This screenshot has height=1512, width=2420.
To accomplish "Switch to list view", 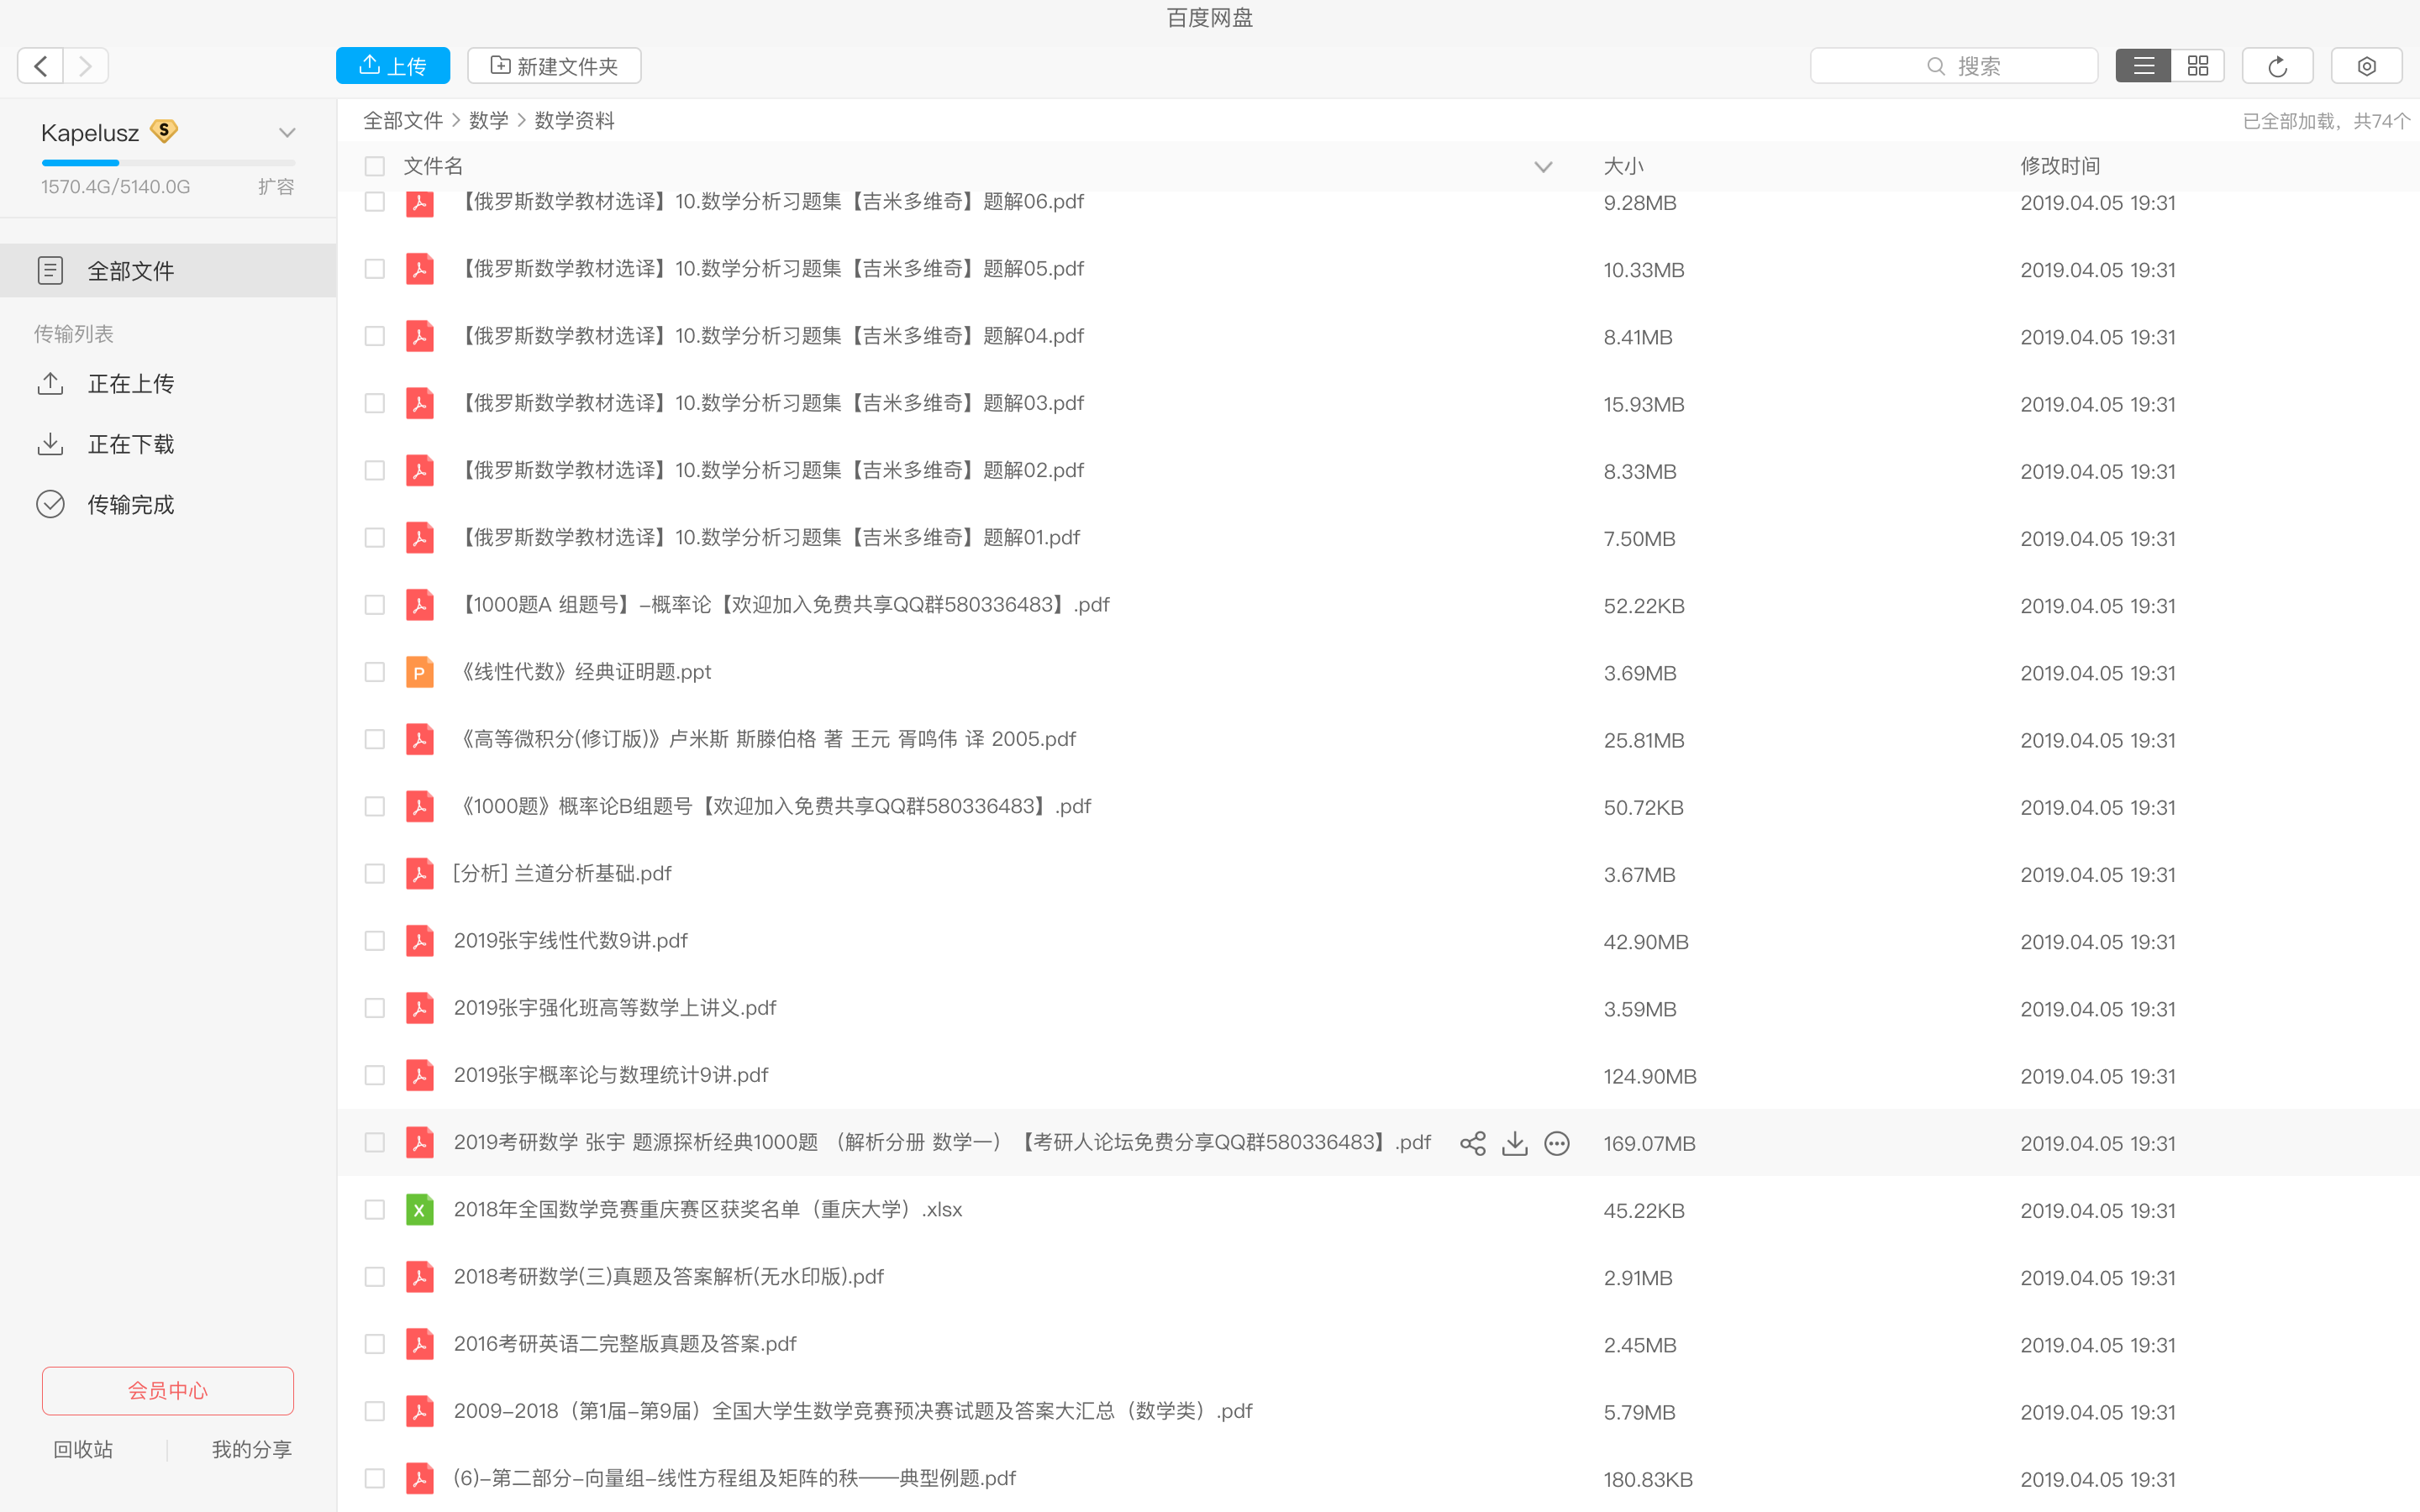I will click(x=2143, y=66).
